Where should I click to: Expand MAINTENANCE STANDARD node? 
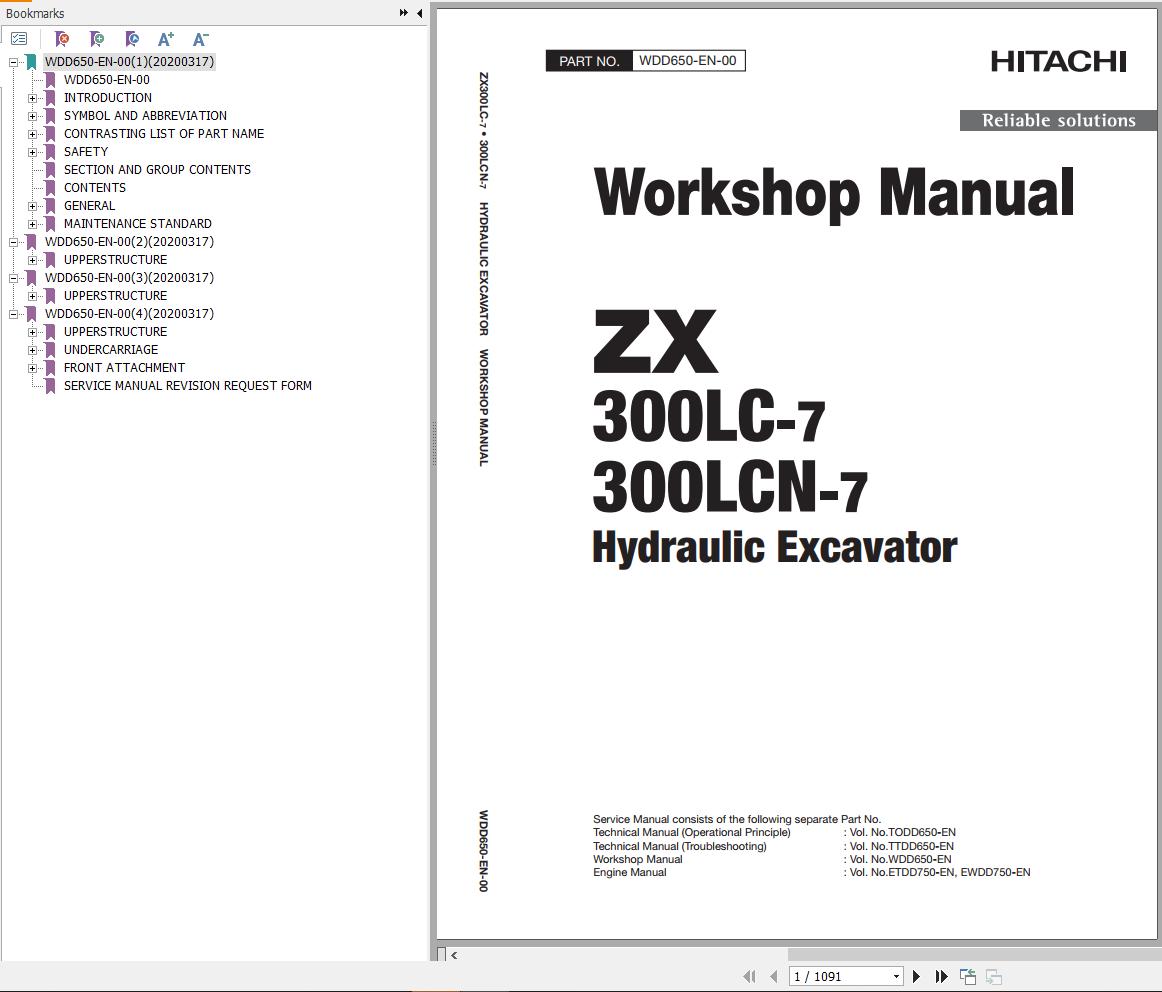(x=33, y=224)
